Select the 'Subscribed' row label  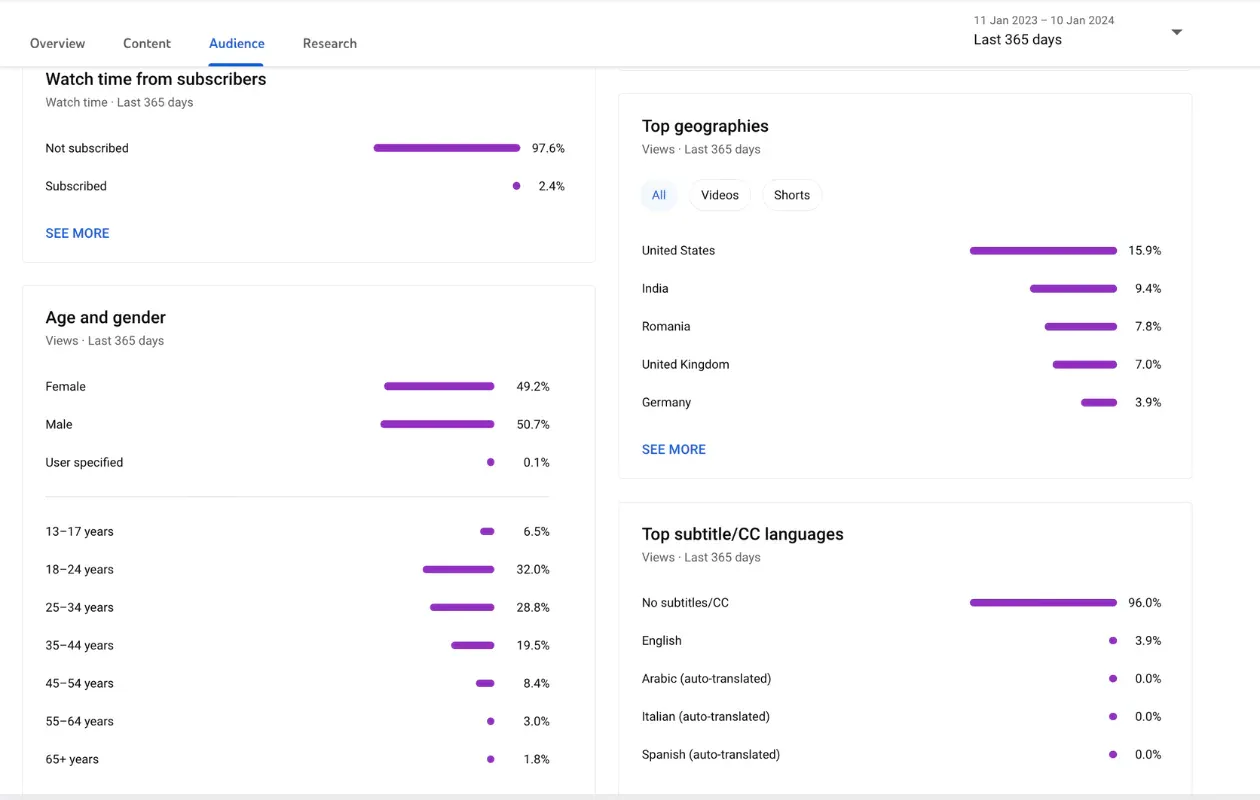point(76,186)
